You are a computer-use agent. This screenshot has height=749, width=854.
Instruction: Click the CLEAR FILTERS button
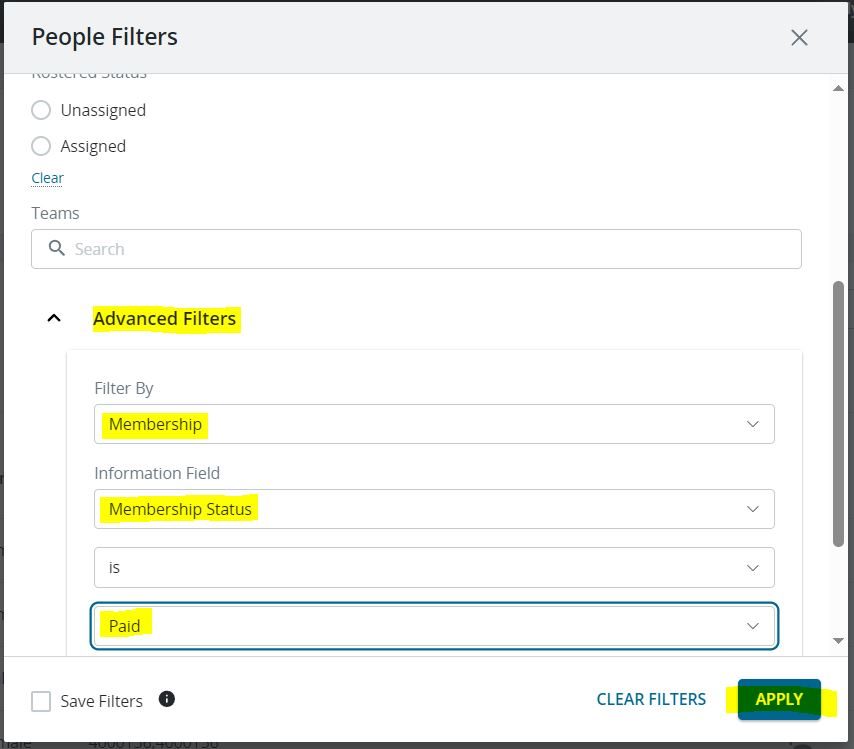tap(651, 699)
